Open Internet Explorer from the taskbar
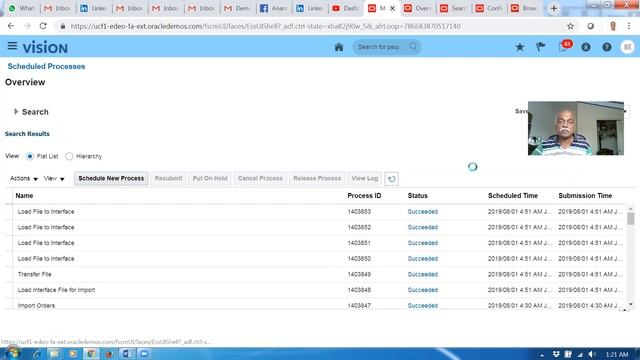 pyautogui.click(x=36, y=354)
